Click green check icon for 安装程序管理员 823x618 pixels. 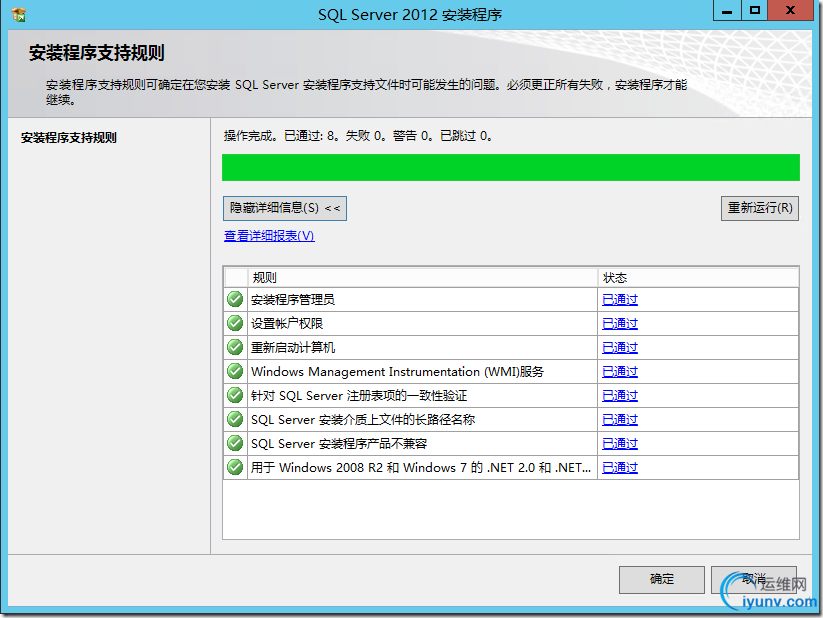point(235,299)
